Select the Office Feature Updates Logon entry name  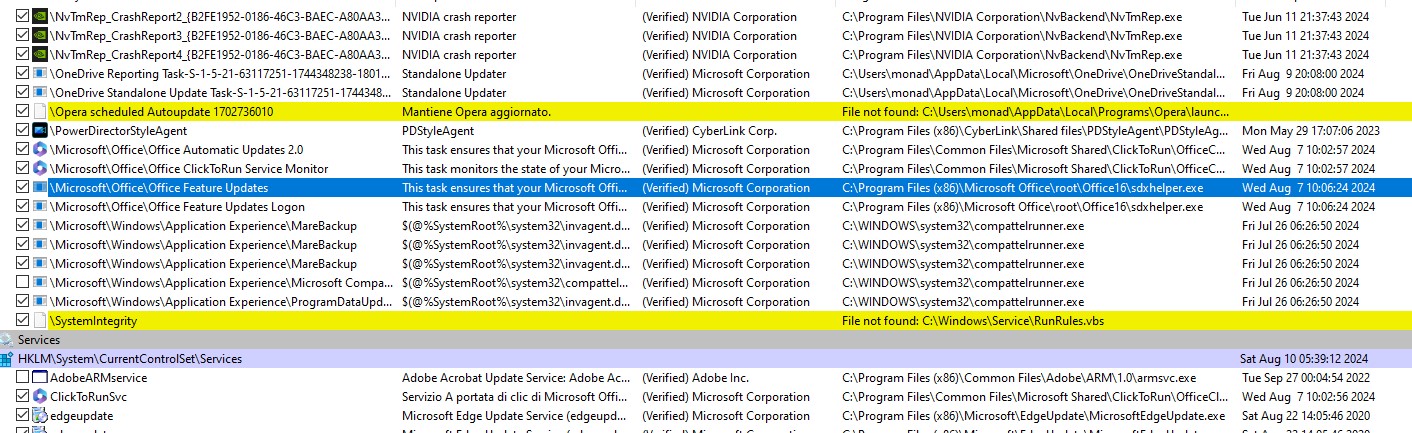pyautogui.click(x=177, y=207)
